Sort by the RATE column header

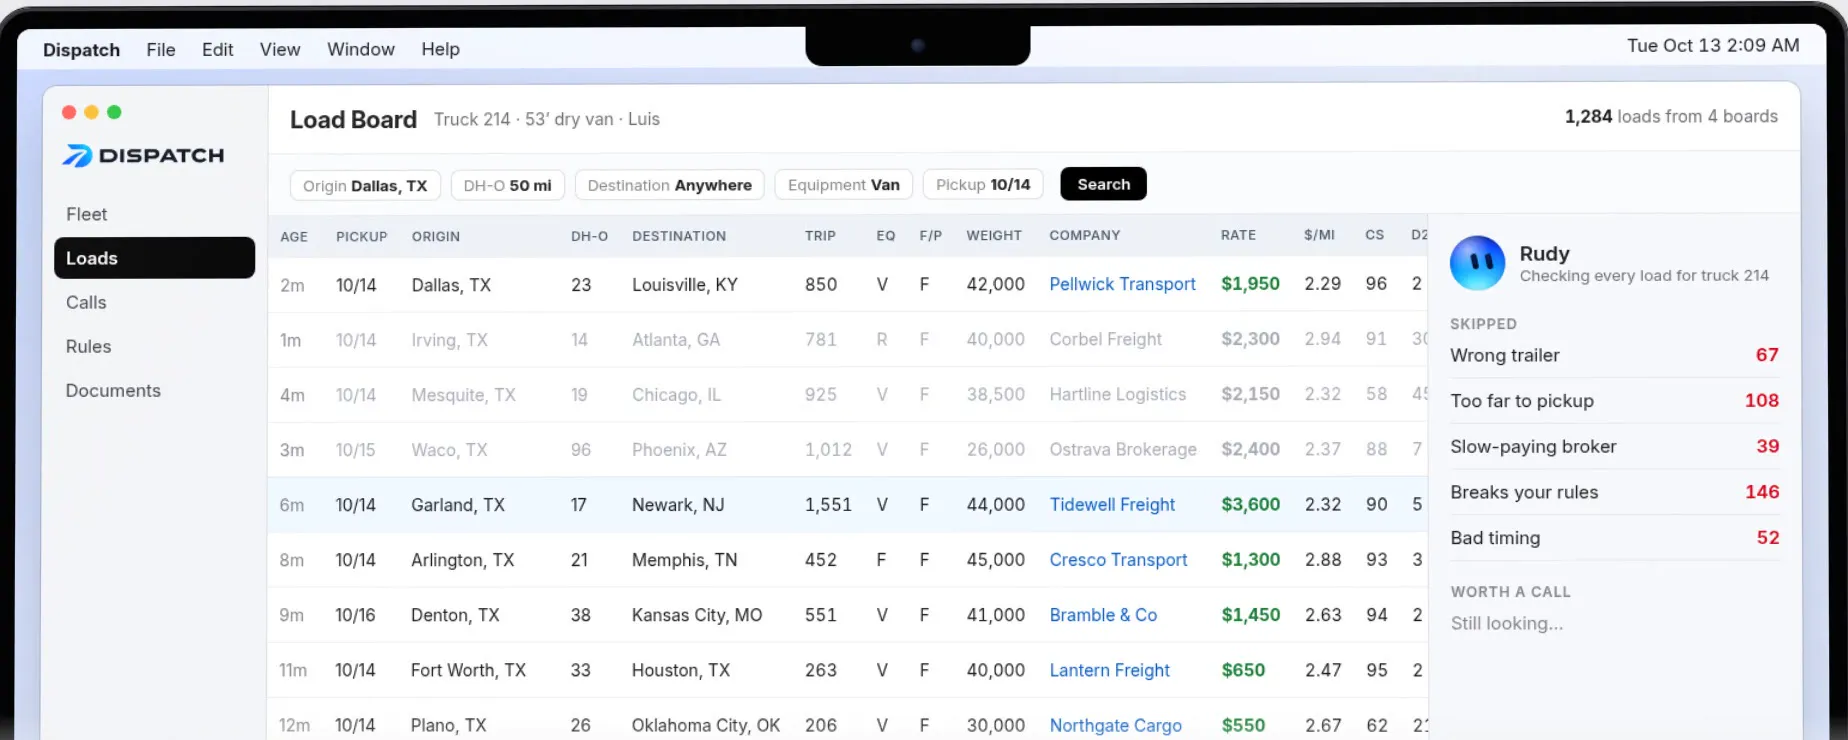1238,235
